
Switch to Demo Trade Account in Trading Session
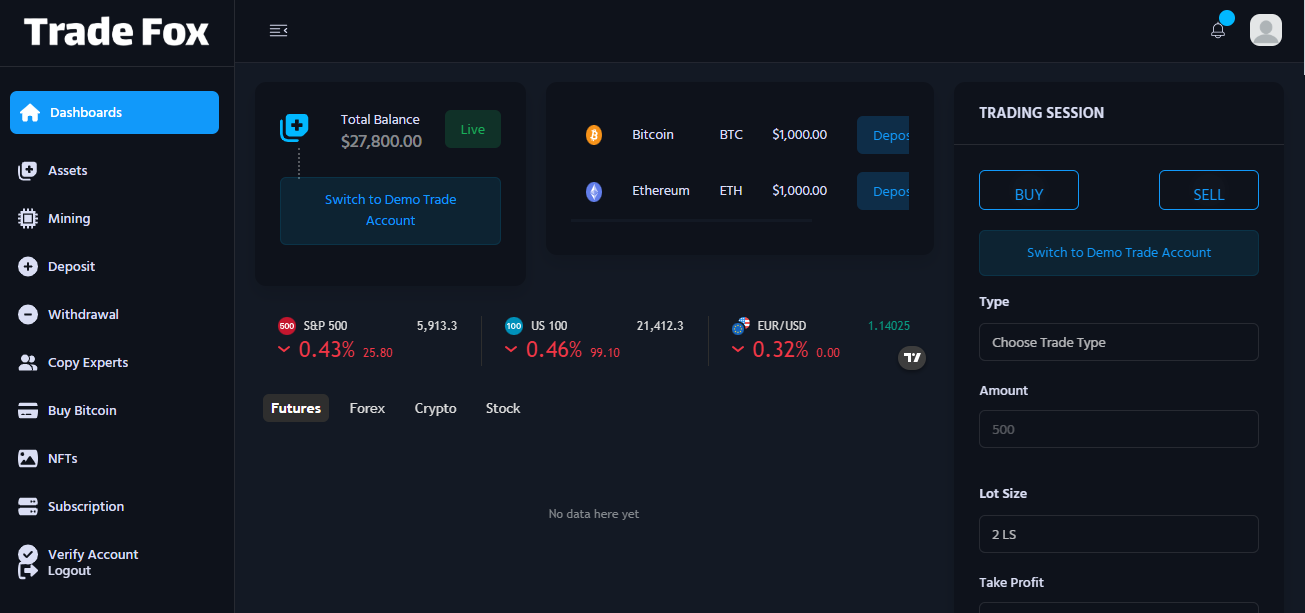tap(1118, 253)
